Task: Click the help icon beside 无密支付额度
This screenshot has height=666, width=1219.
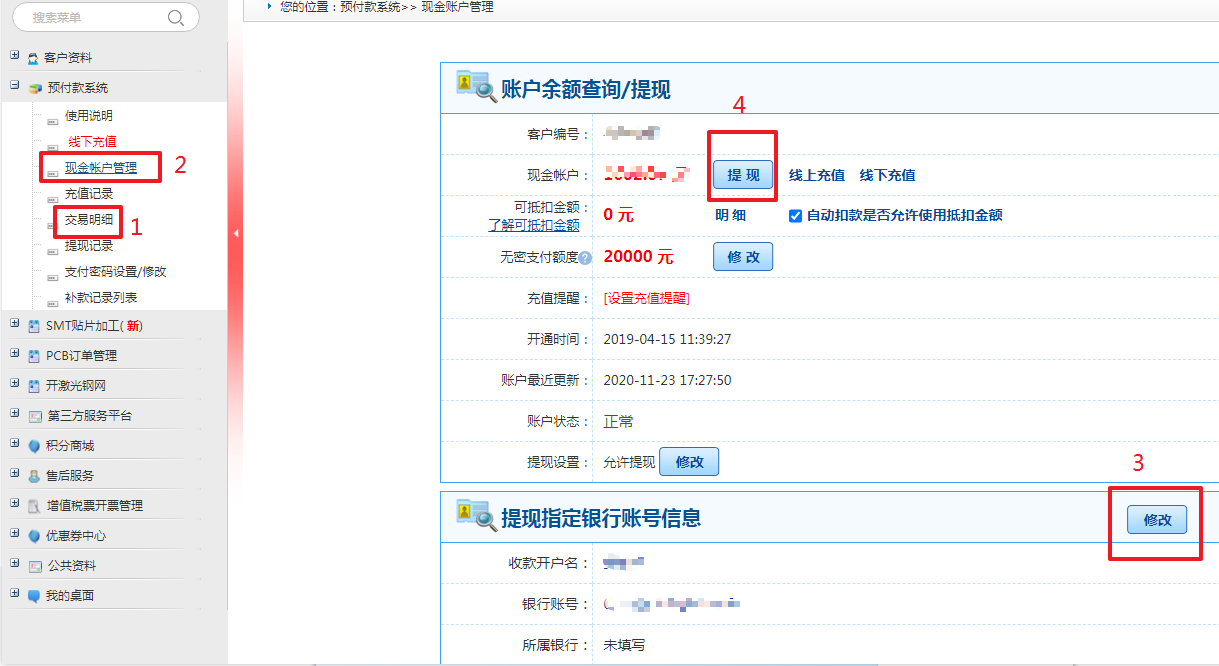Action: [585, 258]
